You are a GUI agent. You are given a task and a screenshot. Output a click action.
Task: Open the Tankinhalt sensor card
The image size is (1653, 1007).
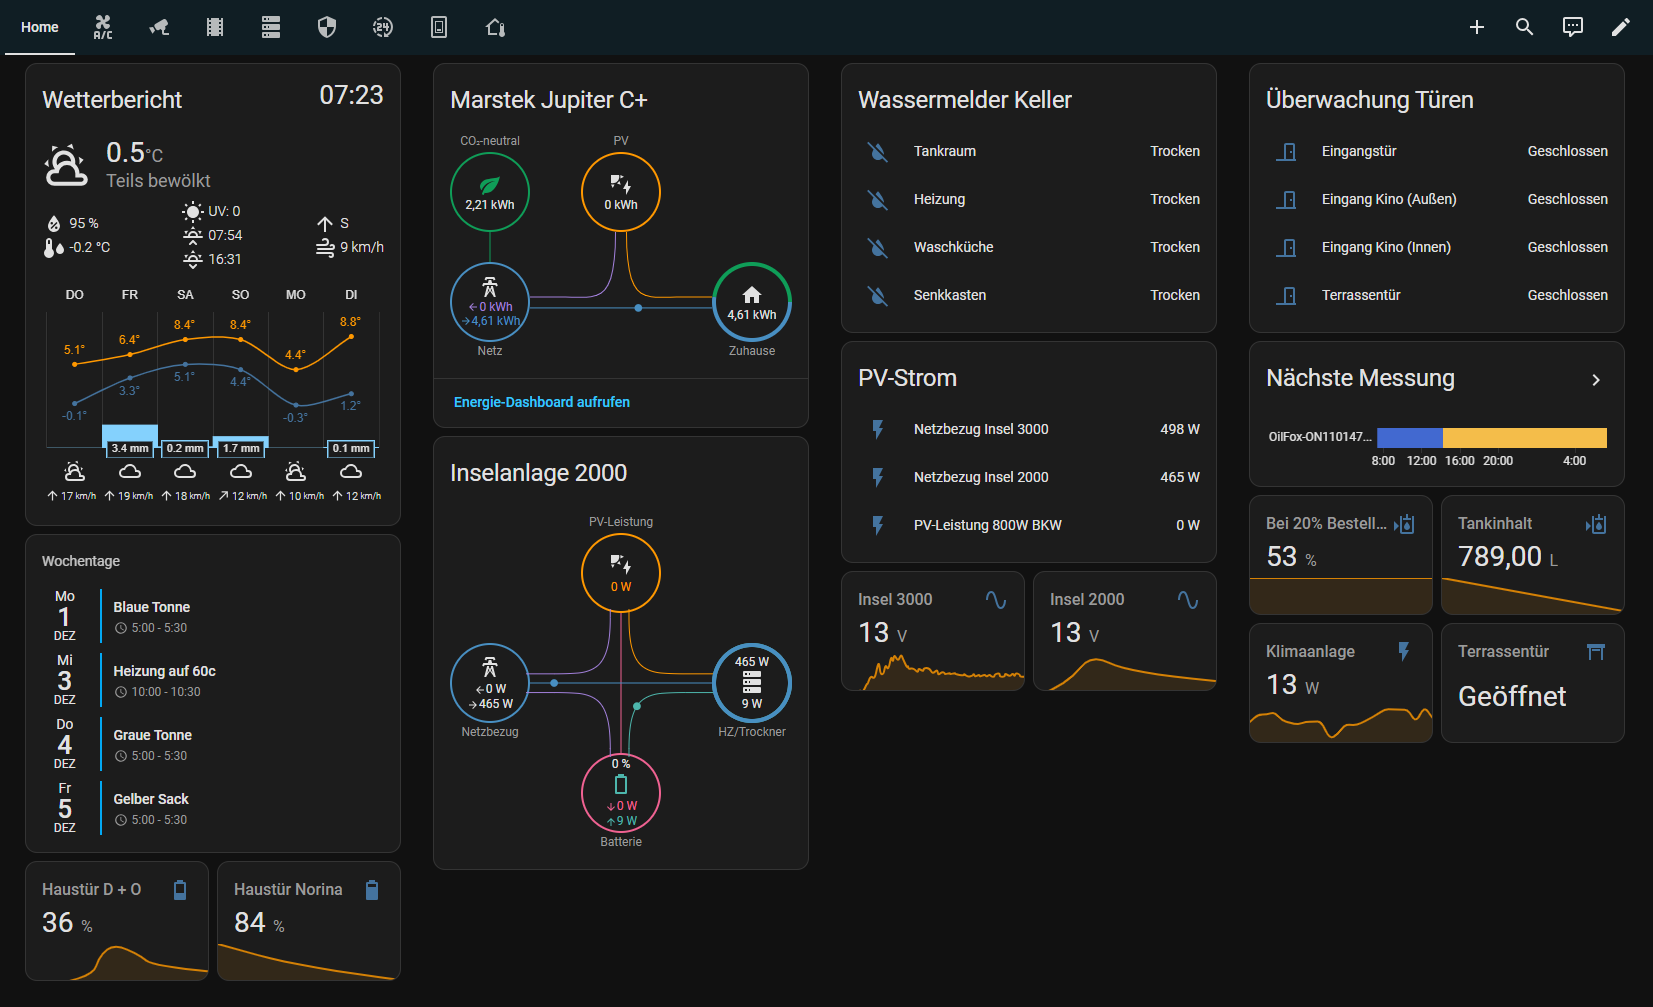point(1532,555)
